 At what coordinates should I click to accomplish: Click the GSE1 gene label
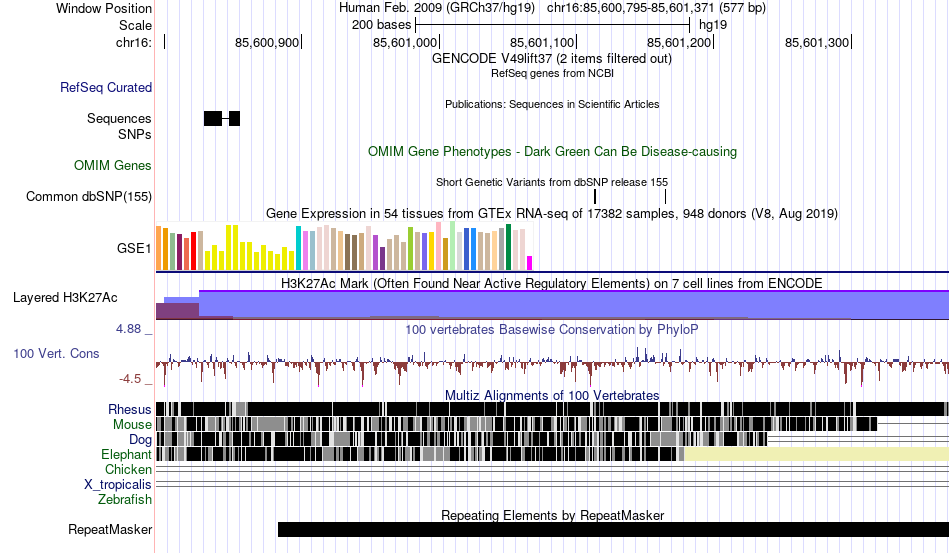133,248
